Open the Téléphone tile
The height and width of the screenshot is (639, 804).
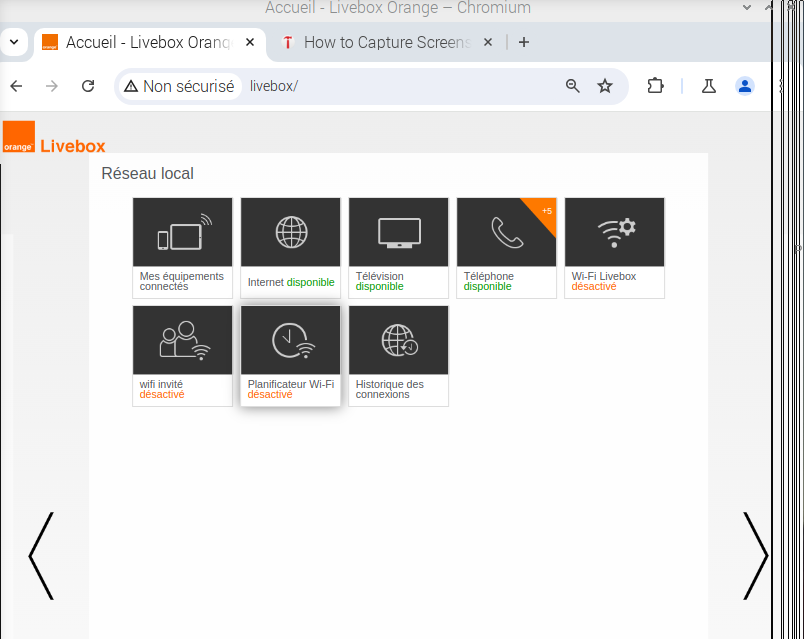tap(506, 246)
